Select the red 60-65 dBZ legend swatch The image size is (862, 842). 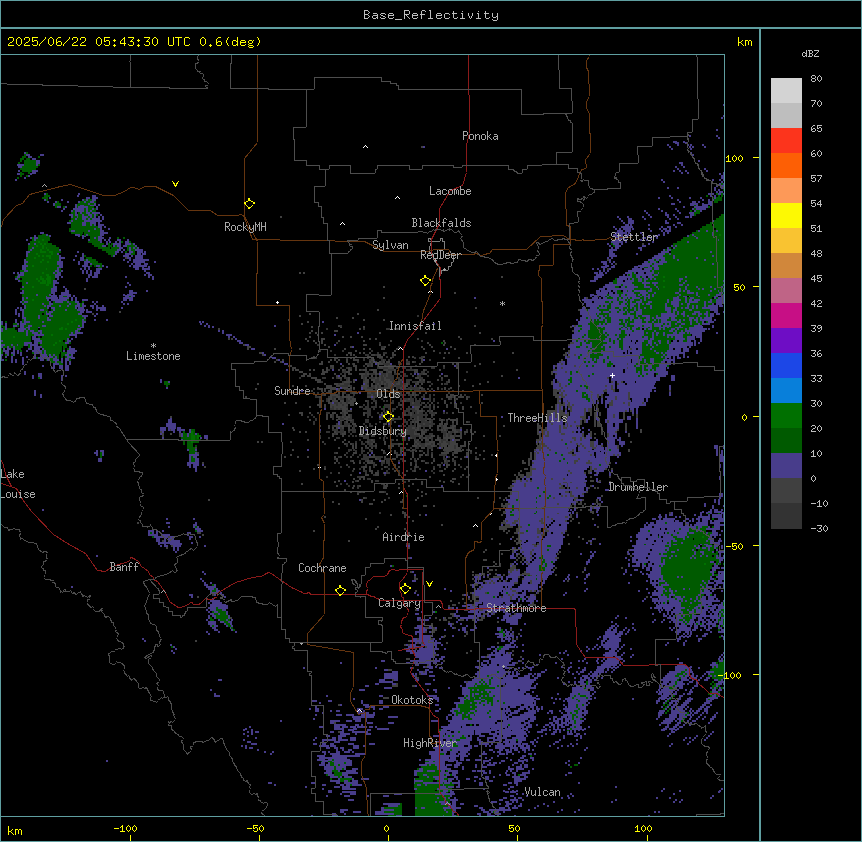786,140
